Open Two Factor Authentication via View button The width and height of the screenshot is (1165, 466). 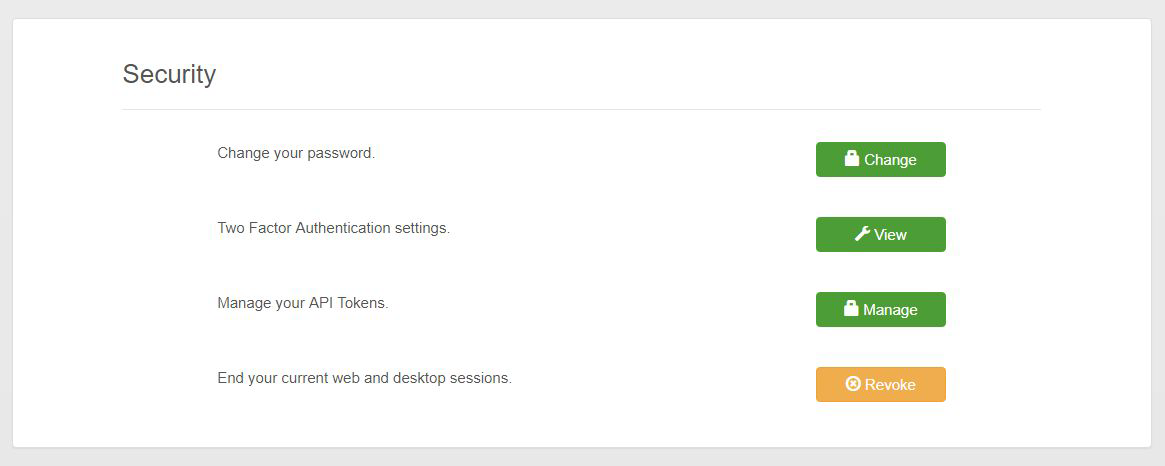880,234
